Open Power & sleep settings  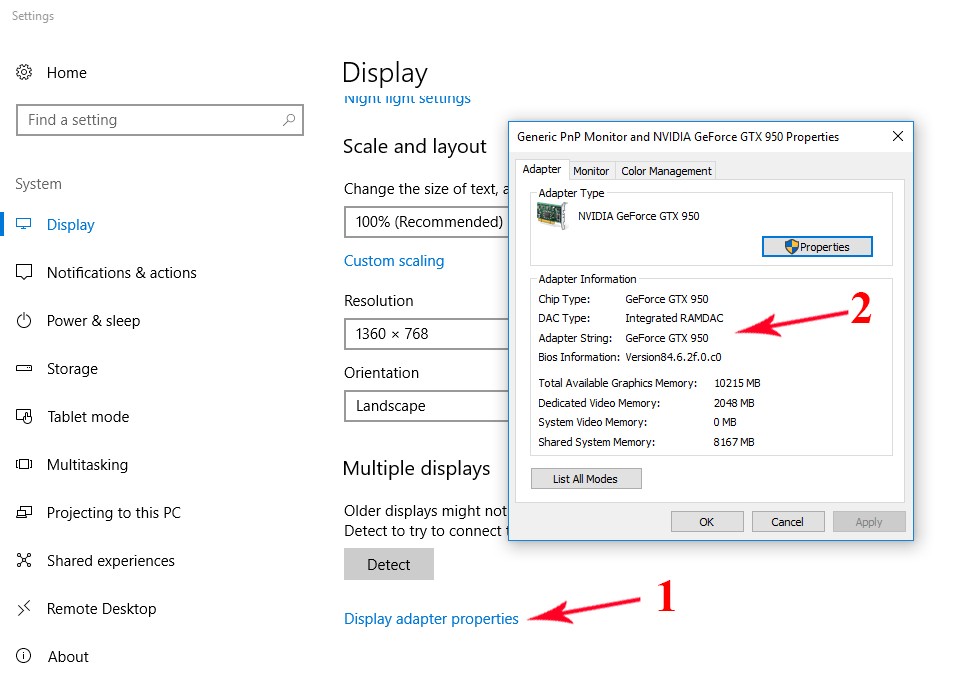[93, 321]
